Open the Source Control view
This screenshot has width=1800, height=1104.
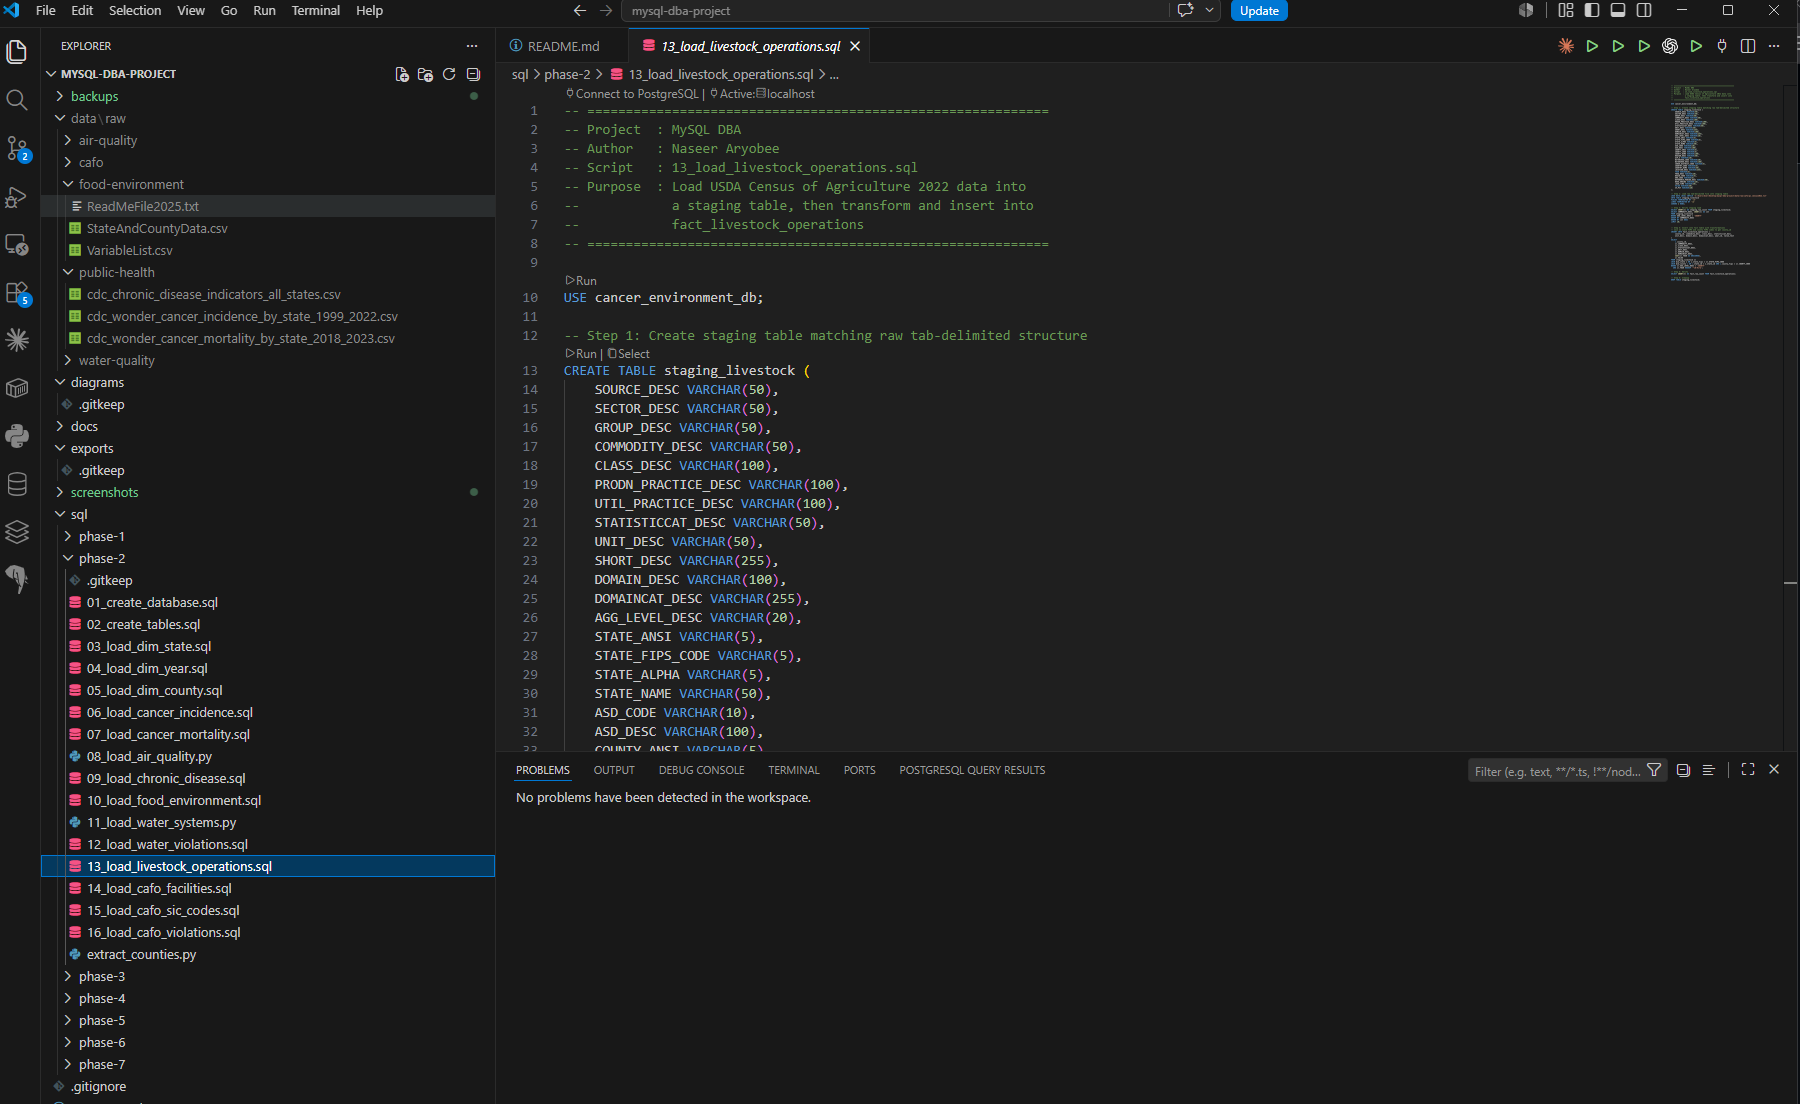[17, 148]
